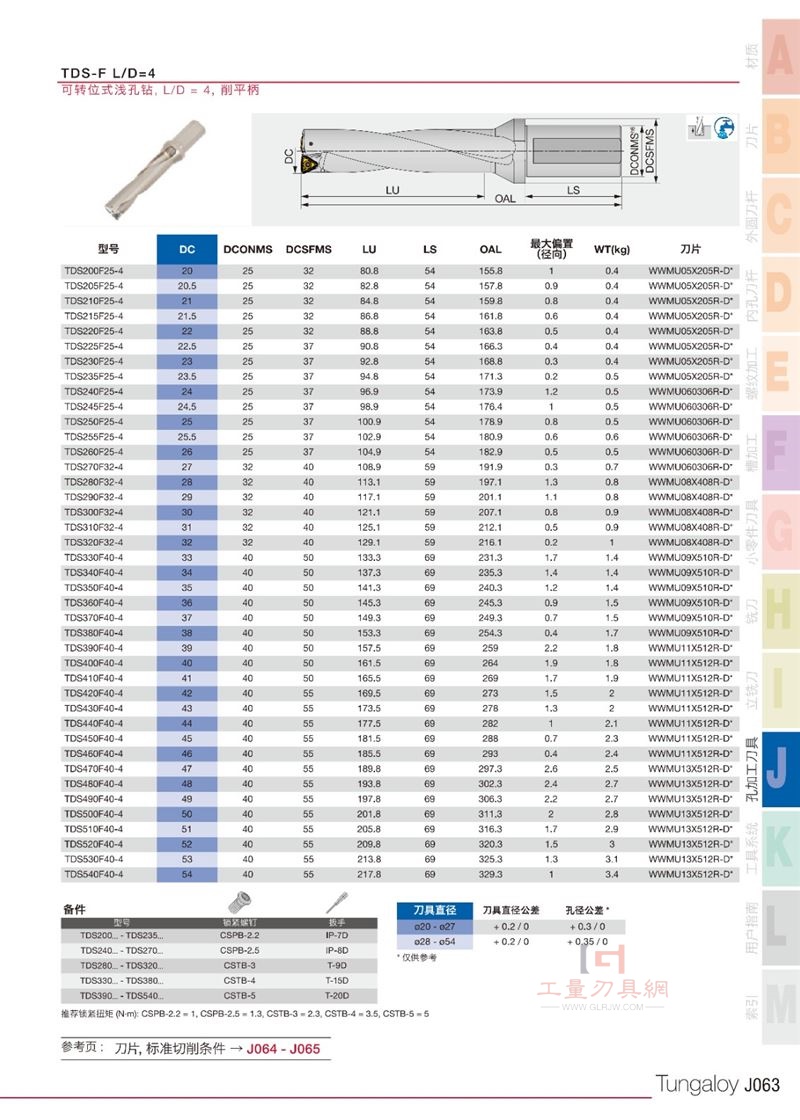
Task: Click the WT(kg) column header
Action: [x=612, y=249]
